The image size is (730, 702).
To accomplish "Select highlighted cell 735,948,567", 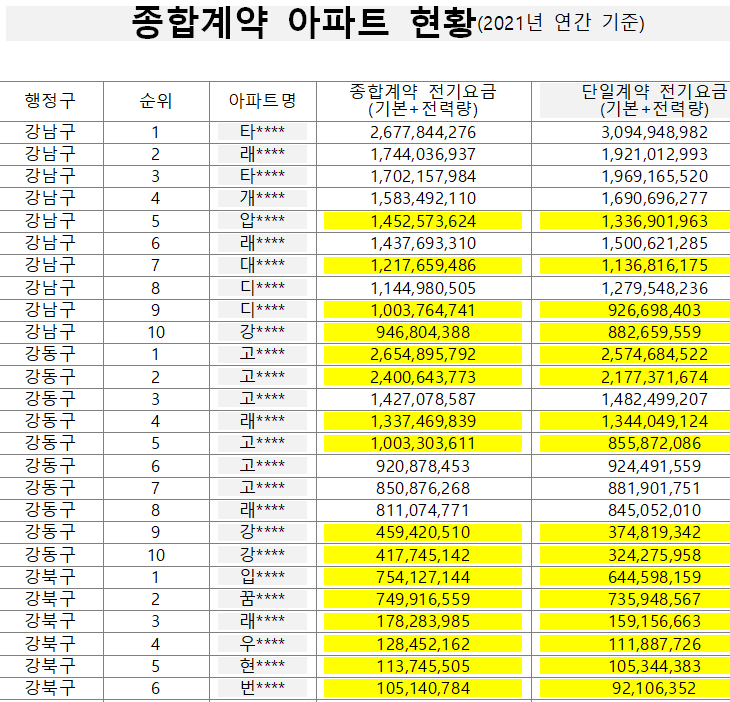I will tap(635, 600).
